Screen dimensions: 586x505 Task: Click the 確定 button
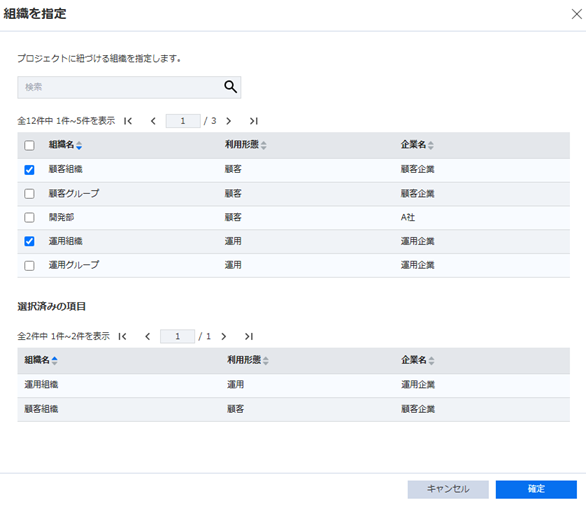click(536, 489)
